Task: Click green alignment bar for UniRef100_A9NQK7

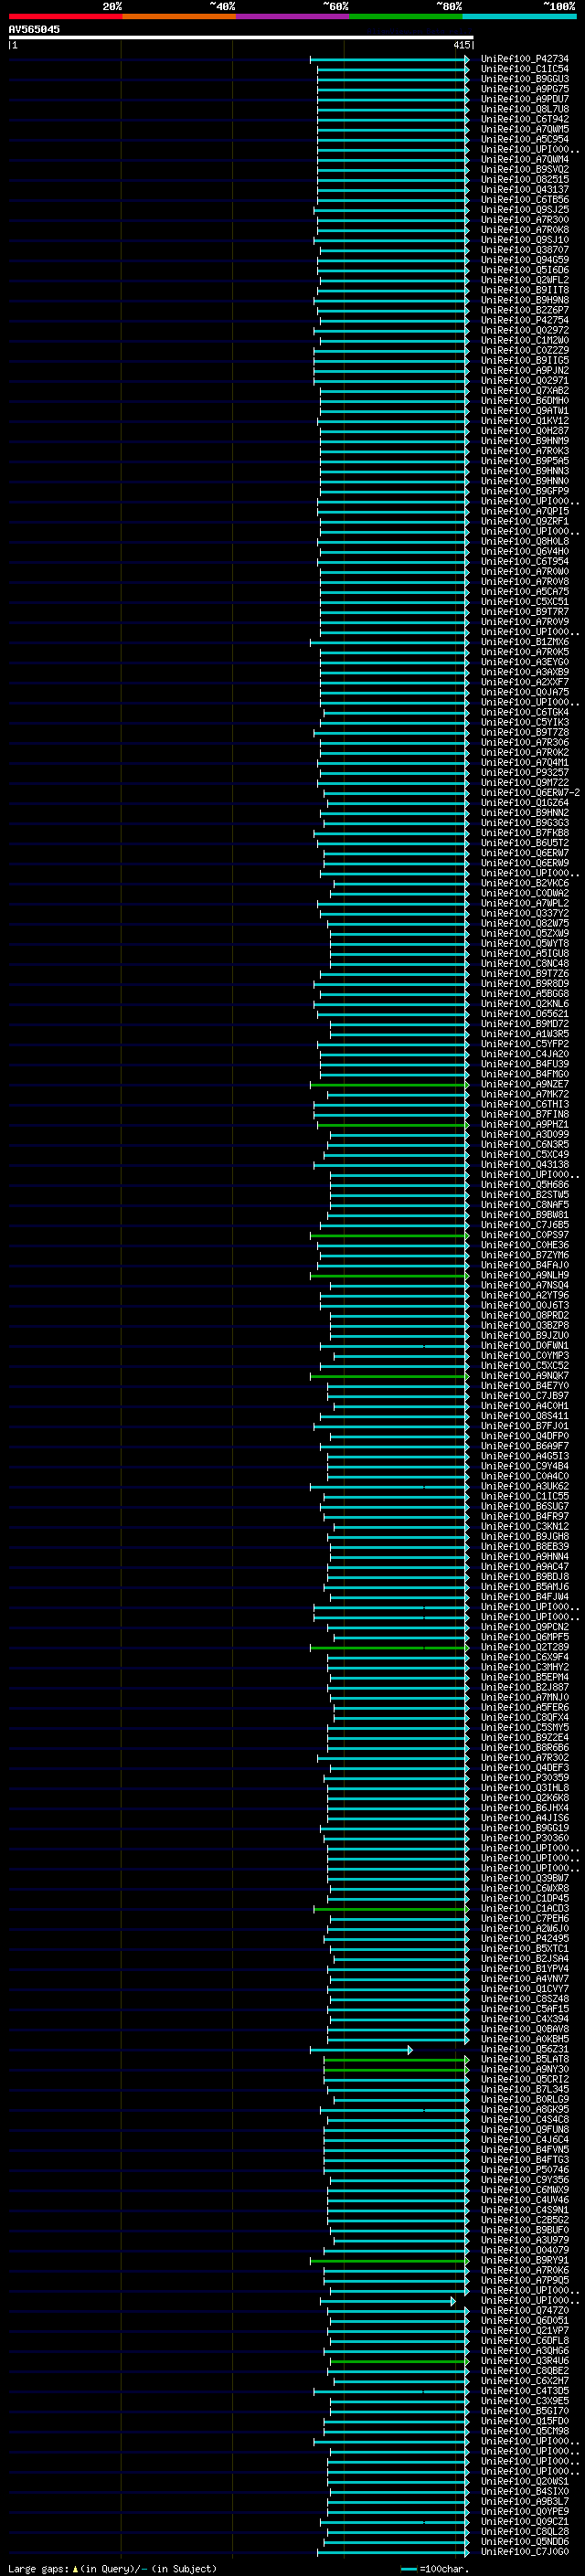Action: point(389,1376)
